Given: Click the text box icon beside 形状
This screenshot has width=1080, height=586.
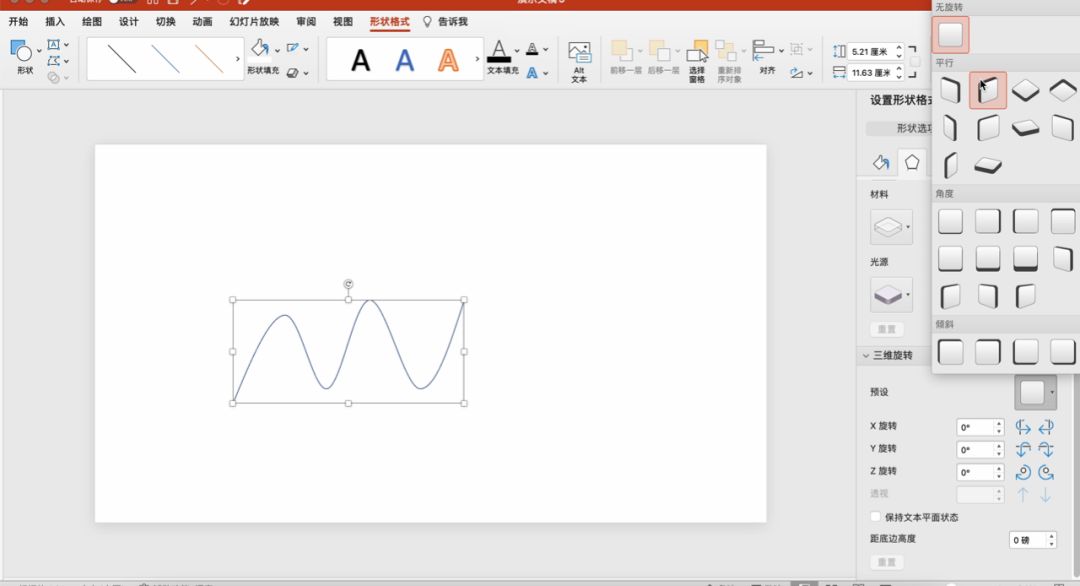Looking at the screenshot, I should tap(54, 45).
